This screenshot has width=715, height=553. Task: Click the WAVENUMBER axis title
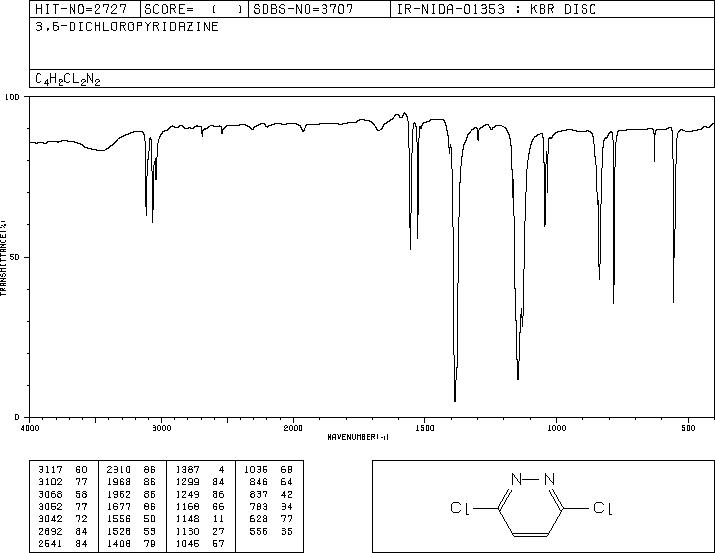(358, 437)
